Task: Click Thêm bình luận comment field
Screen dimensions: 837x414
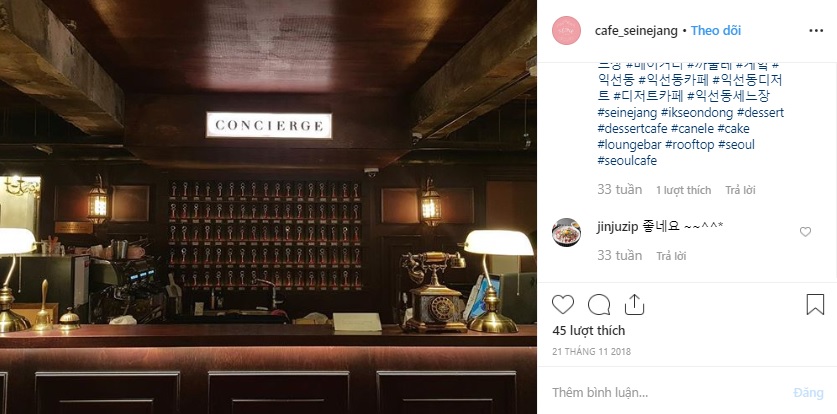Action: point(667,393)
